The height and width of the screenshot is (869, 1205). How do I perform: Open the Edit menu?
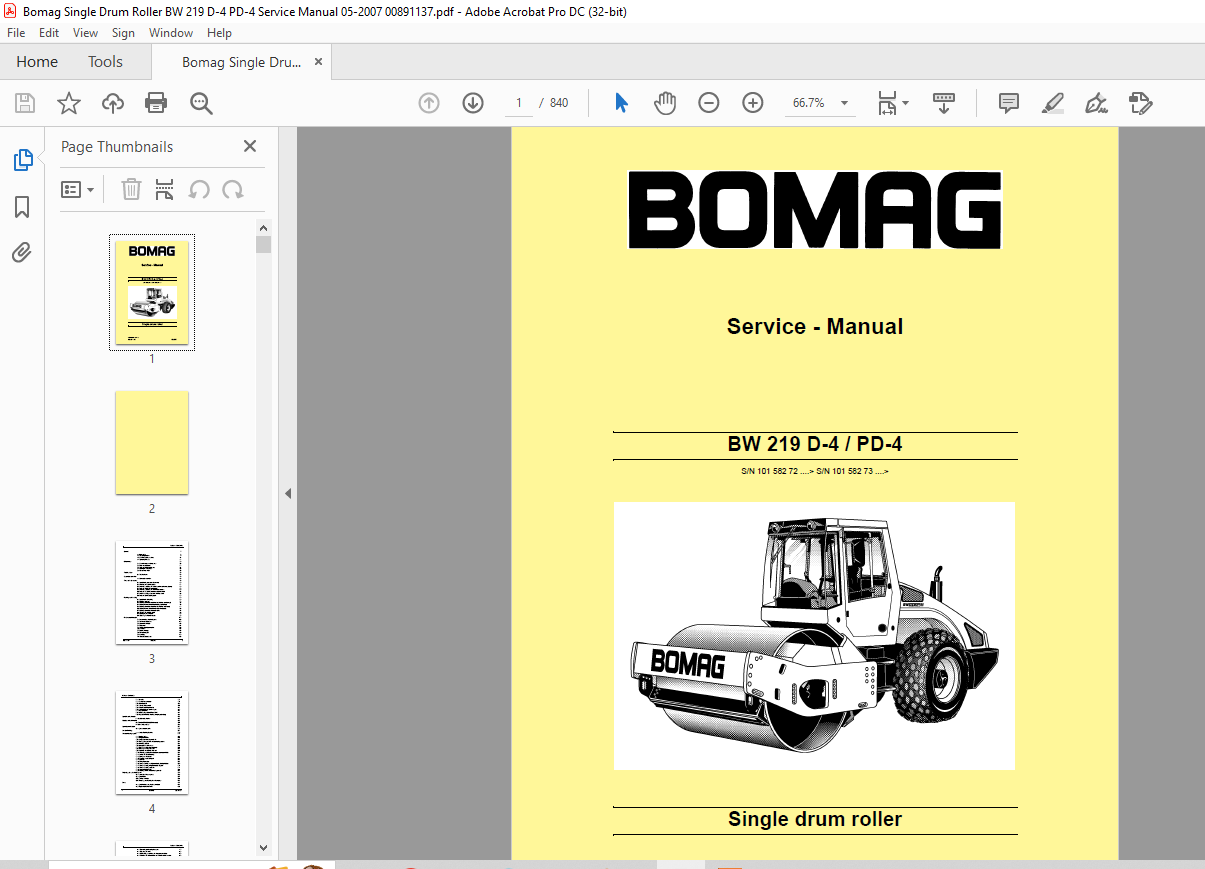(x=49, y=33)
